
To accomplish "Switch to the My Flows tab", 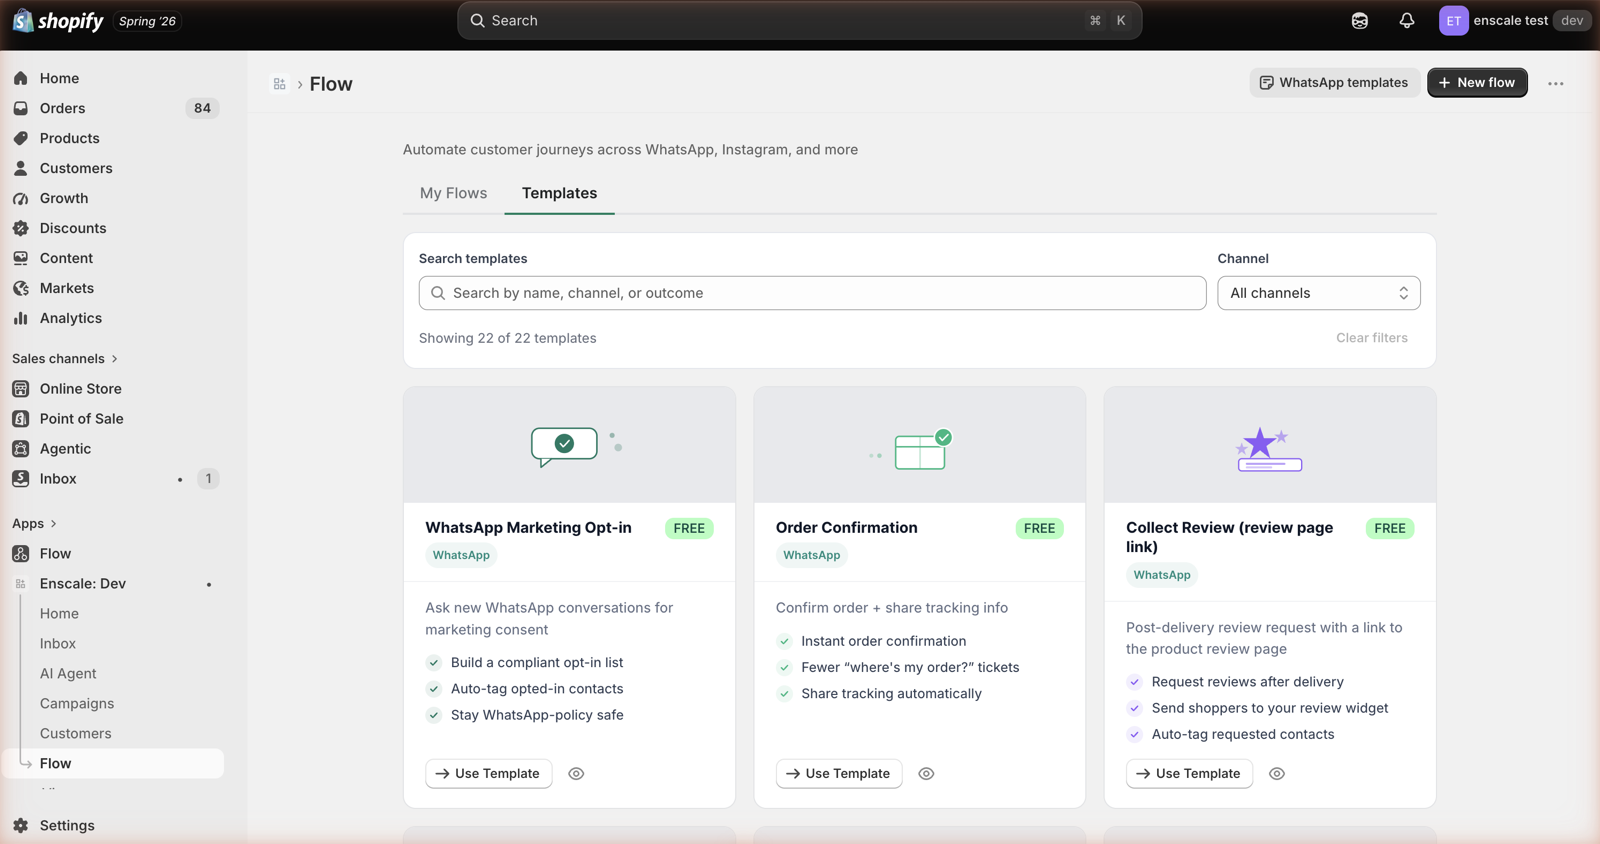I will (x=454, y=193).
